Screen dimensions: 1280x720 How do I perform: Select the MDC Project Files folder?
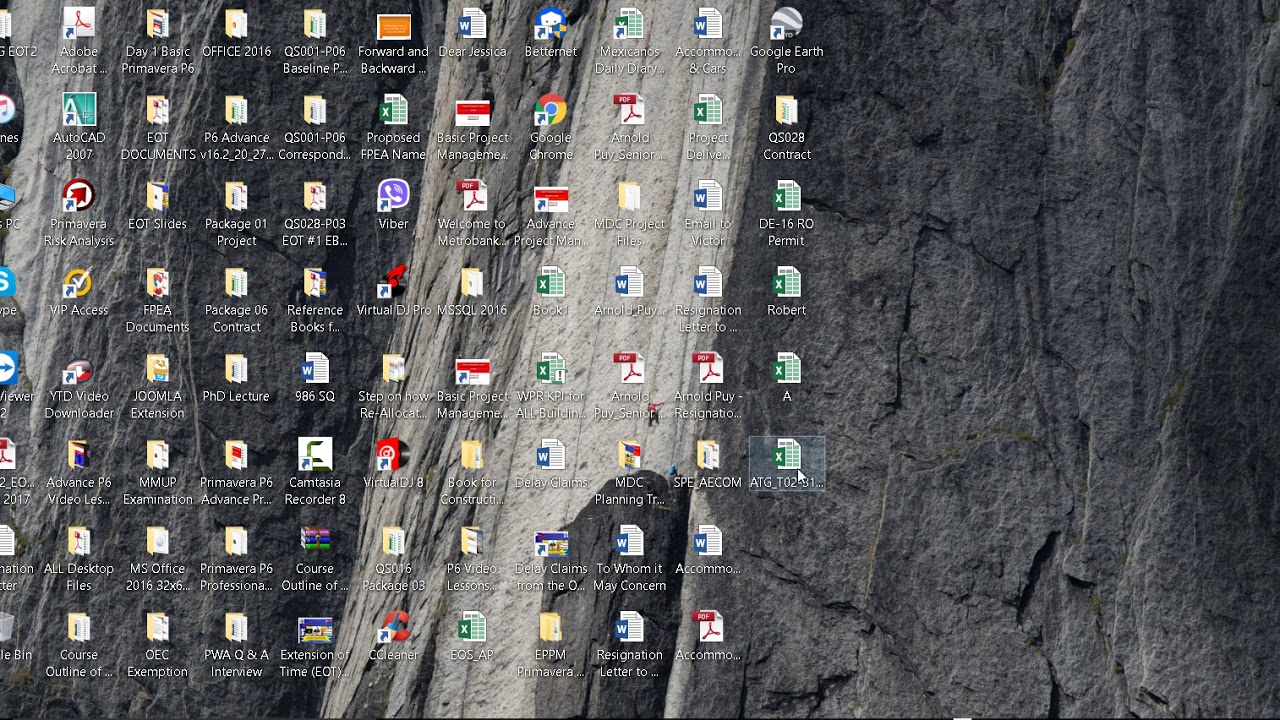tap(629, 196)
